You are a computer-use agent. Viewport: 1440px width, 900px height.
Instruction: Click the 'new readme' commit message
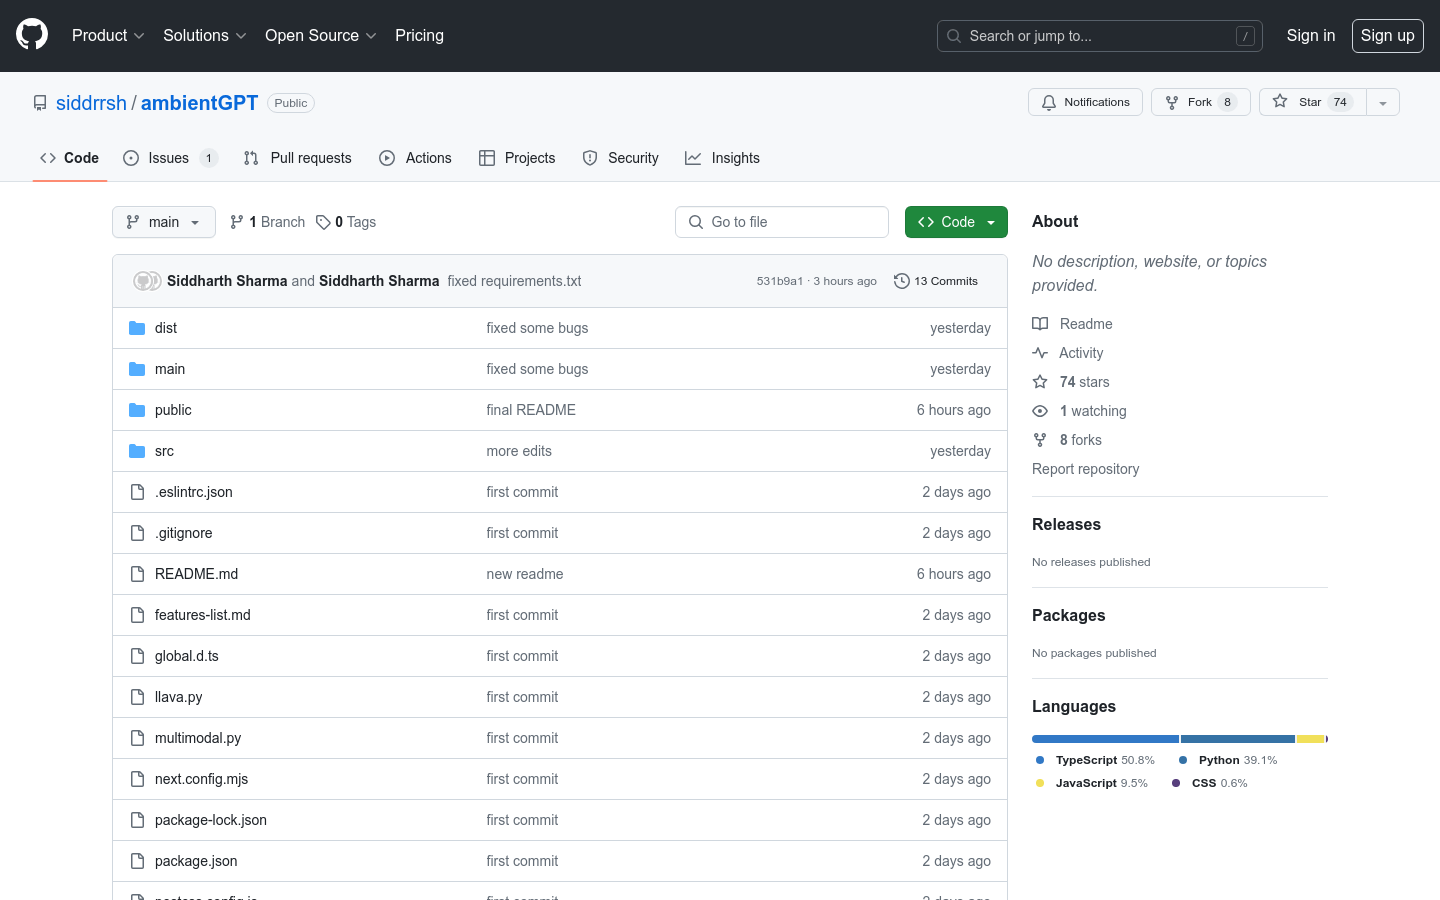point(525,574)
